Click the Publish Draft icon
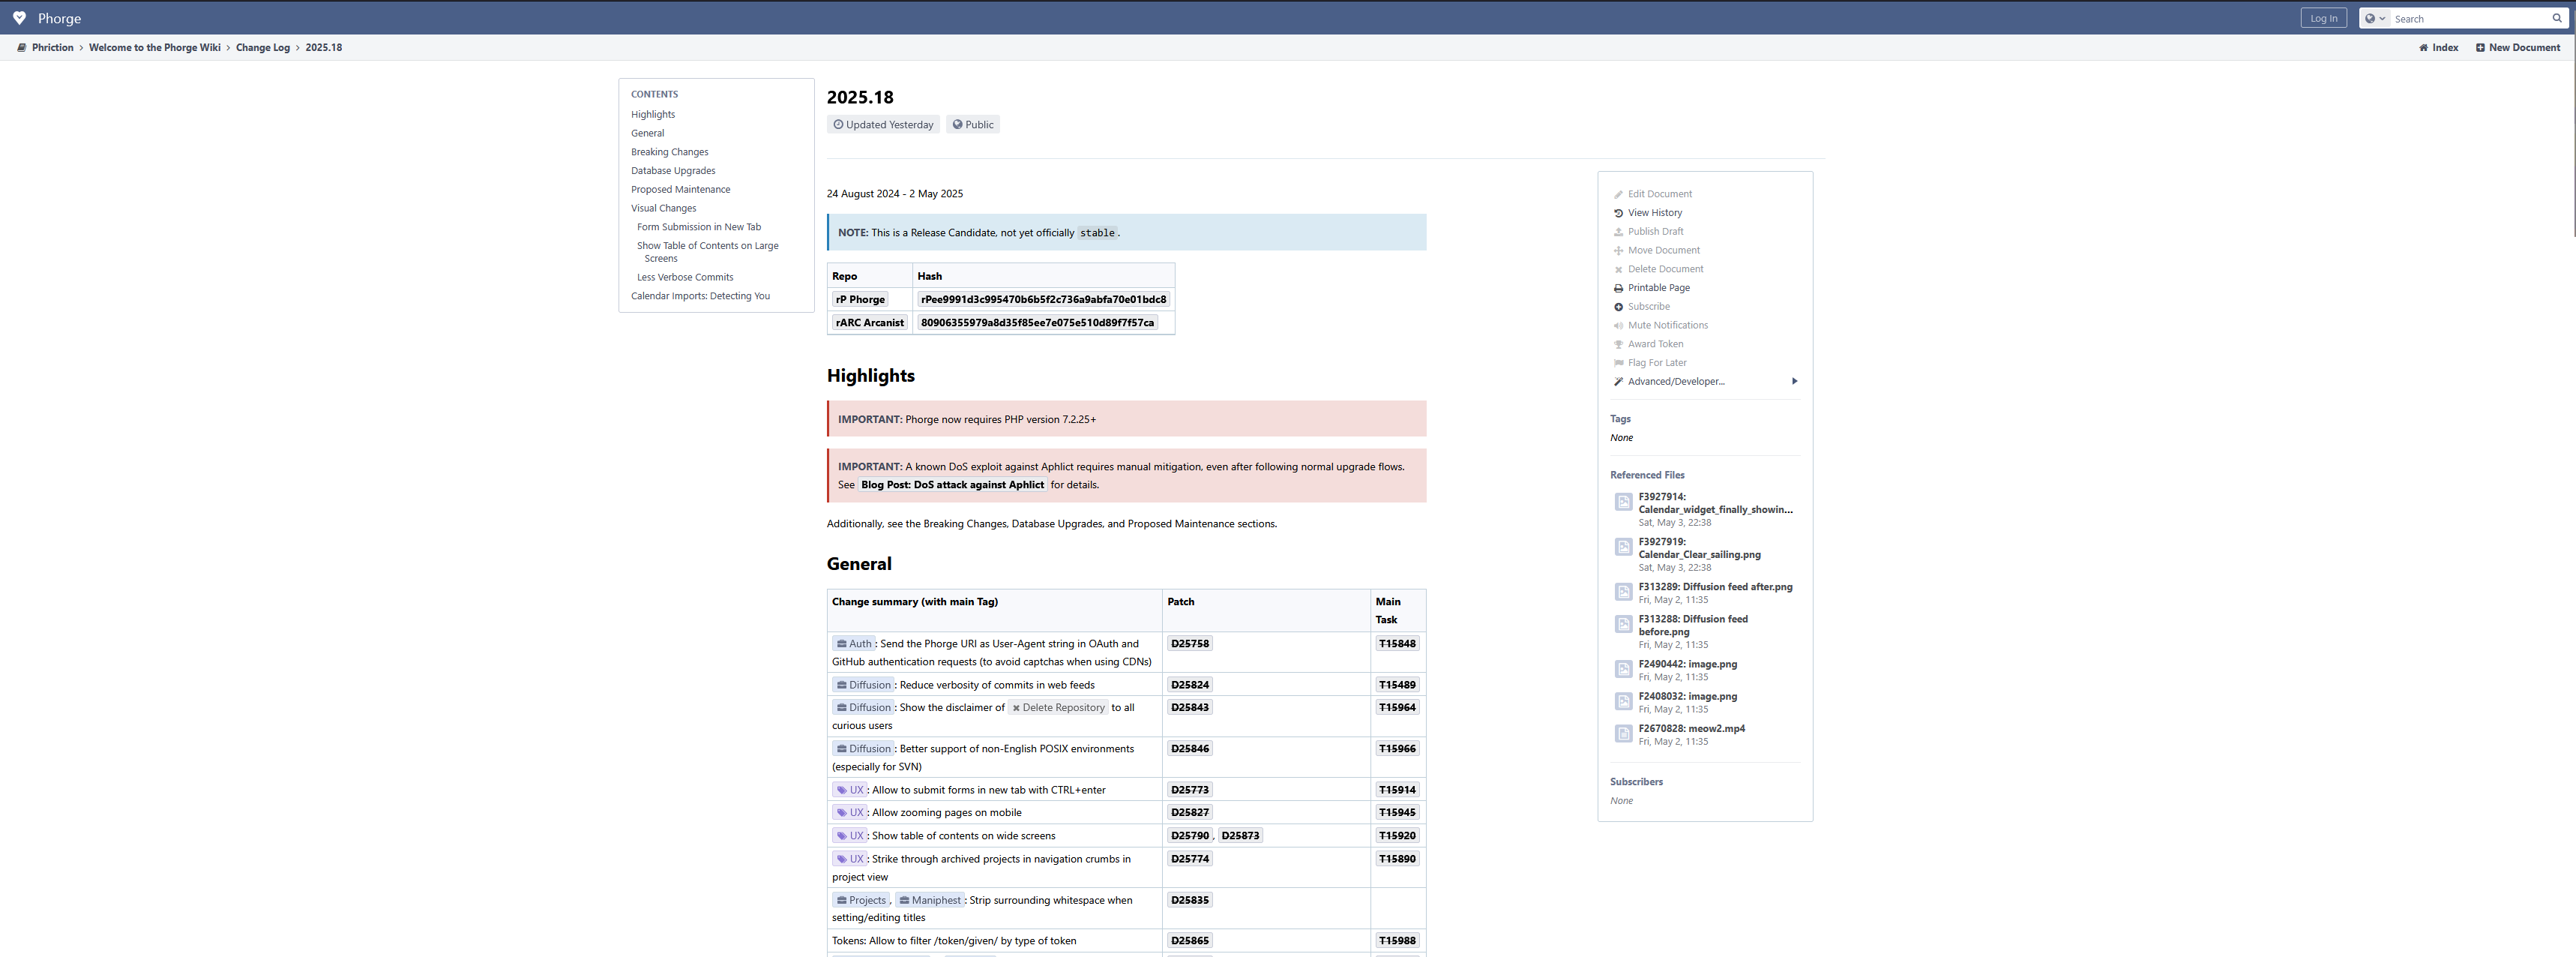 tap(1618, 232)
